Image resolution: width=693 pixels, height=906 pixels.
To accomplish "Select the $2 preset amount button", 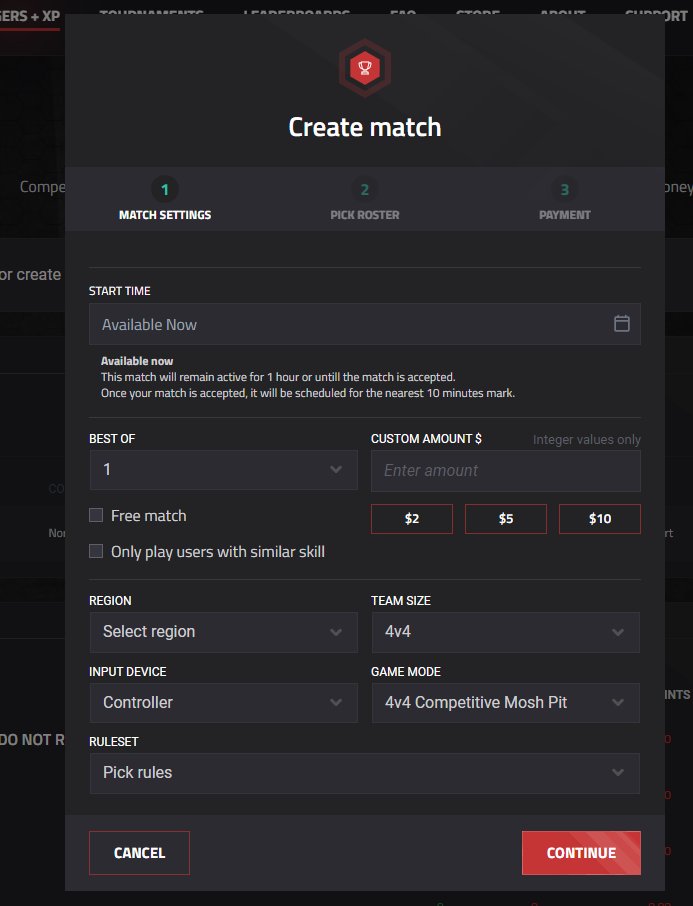I will pos(412,519).
